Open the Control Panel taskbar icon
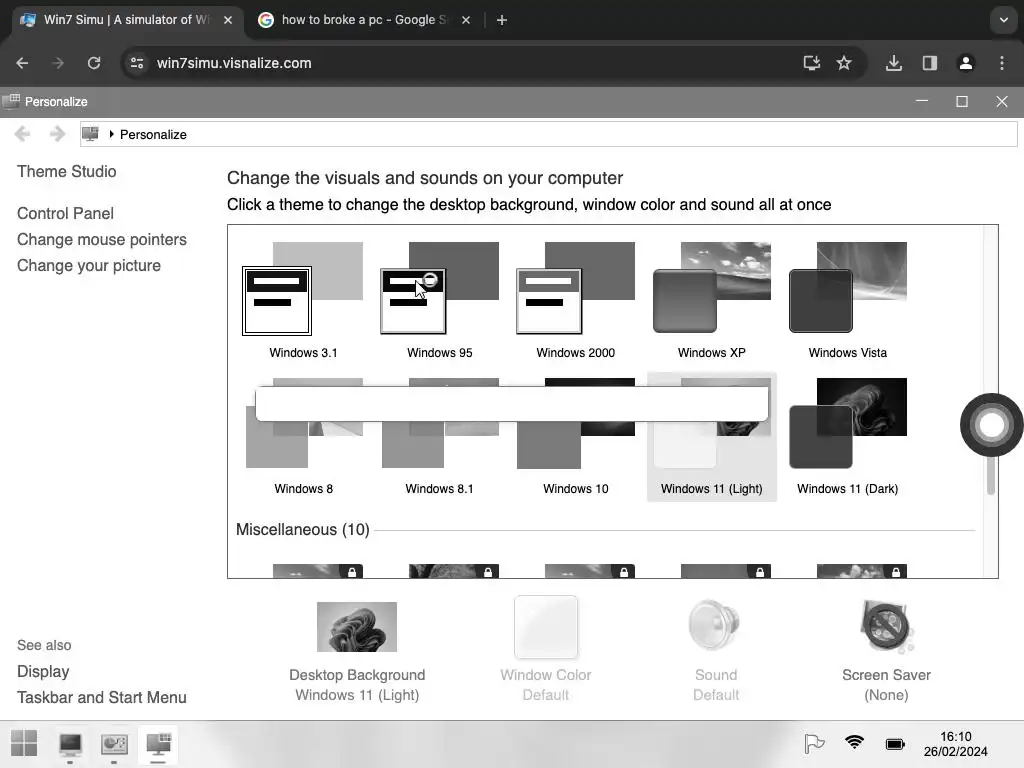The width and height of the screenshot is (1024, 768). (114, 744)
